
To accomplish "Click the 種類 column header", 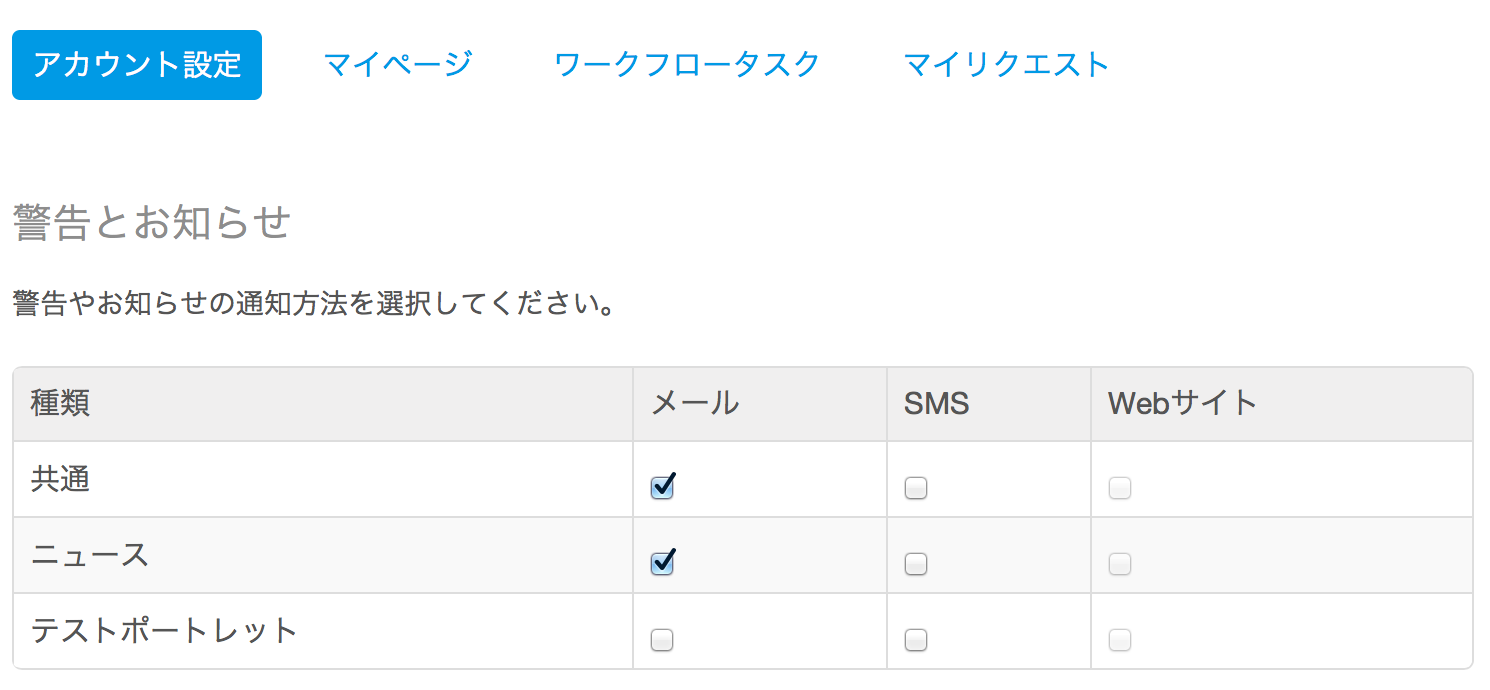I will [61, 404].
